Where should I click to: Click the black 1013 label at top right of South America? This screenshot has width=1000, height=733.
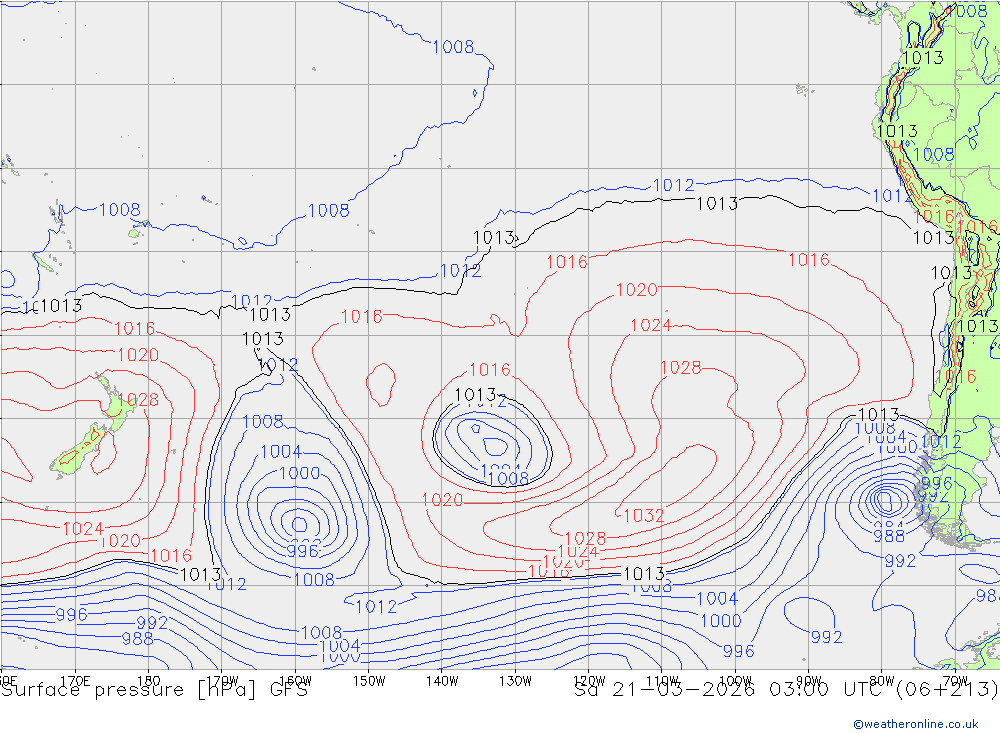pos(923,57)
